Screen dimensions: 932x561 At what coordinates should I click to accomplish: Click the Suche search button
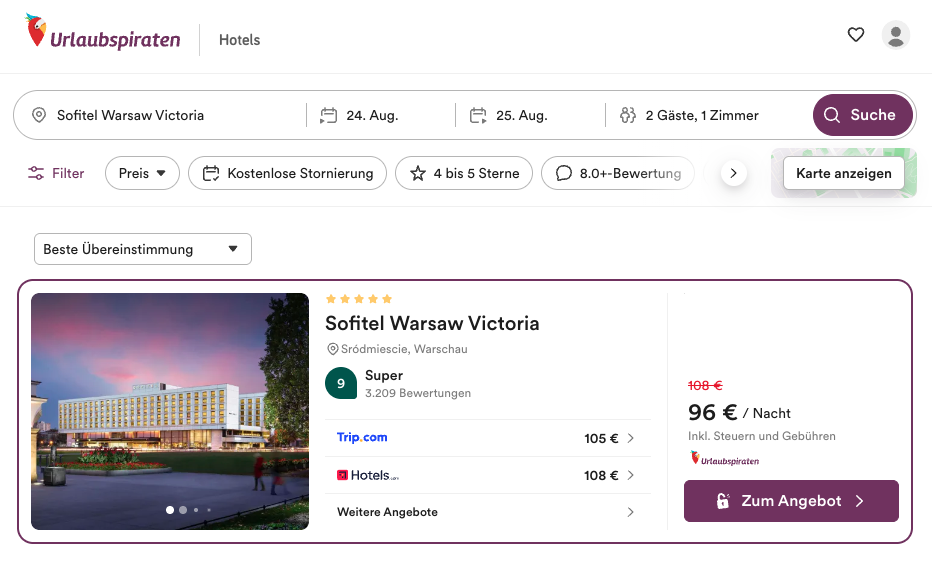(862, 115)
